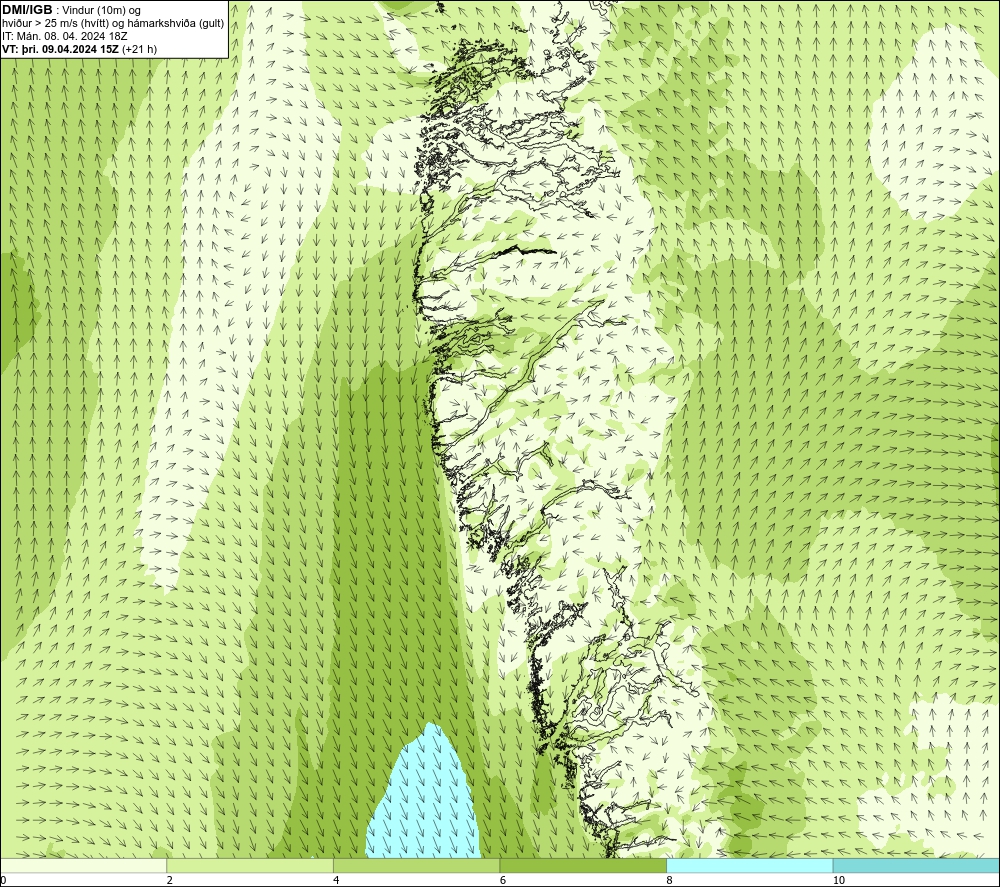Click the scale label '6'
Viewport: 1000px width, 887px height.
click(x=503, y=880)
